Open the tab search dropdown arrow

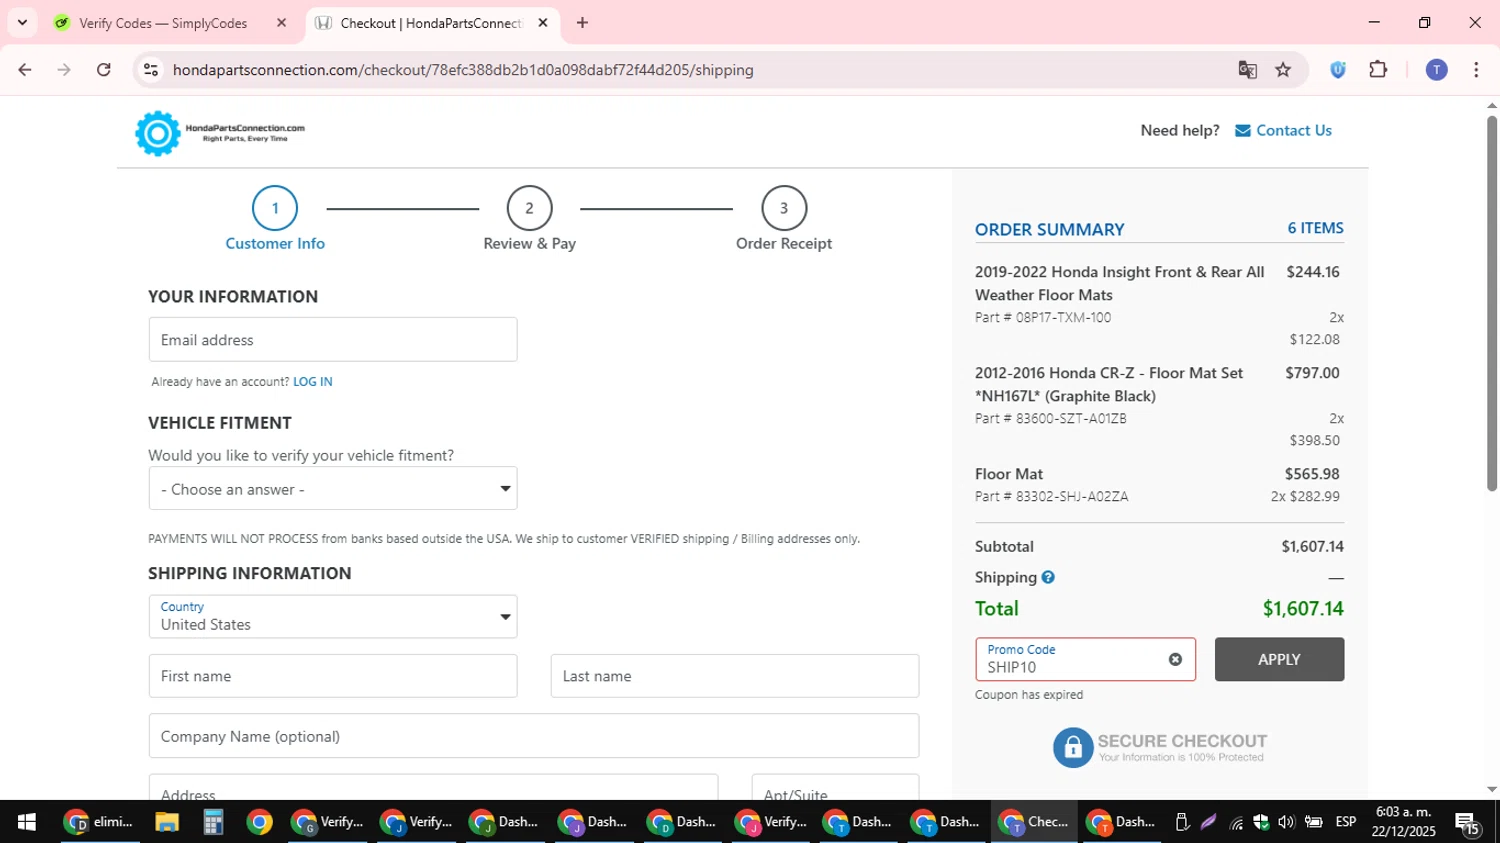pos(22,23)
